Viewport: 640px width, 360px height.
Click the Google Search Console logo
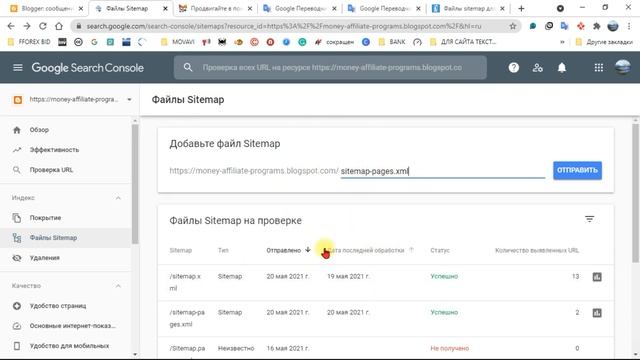[87, 68]
